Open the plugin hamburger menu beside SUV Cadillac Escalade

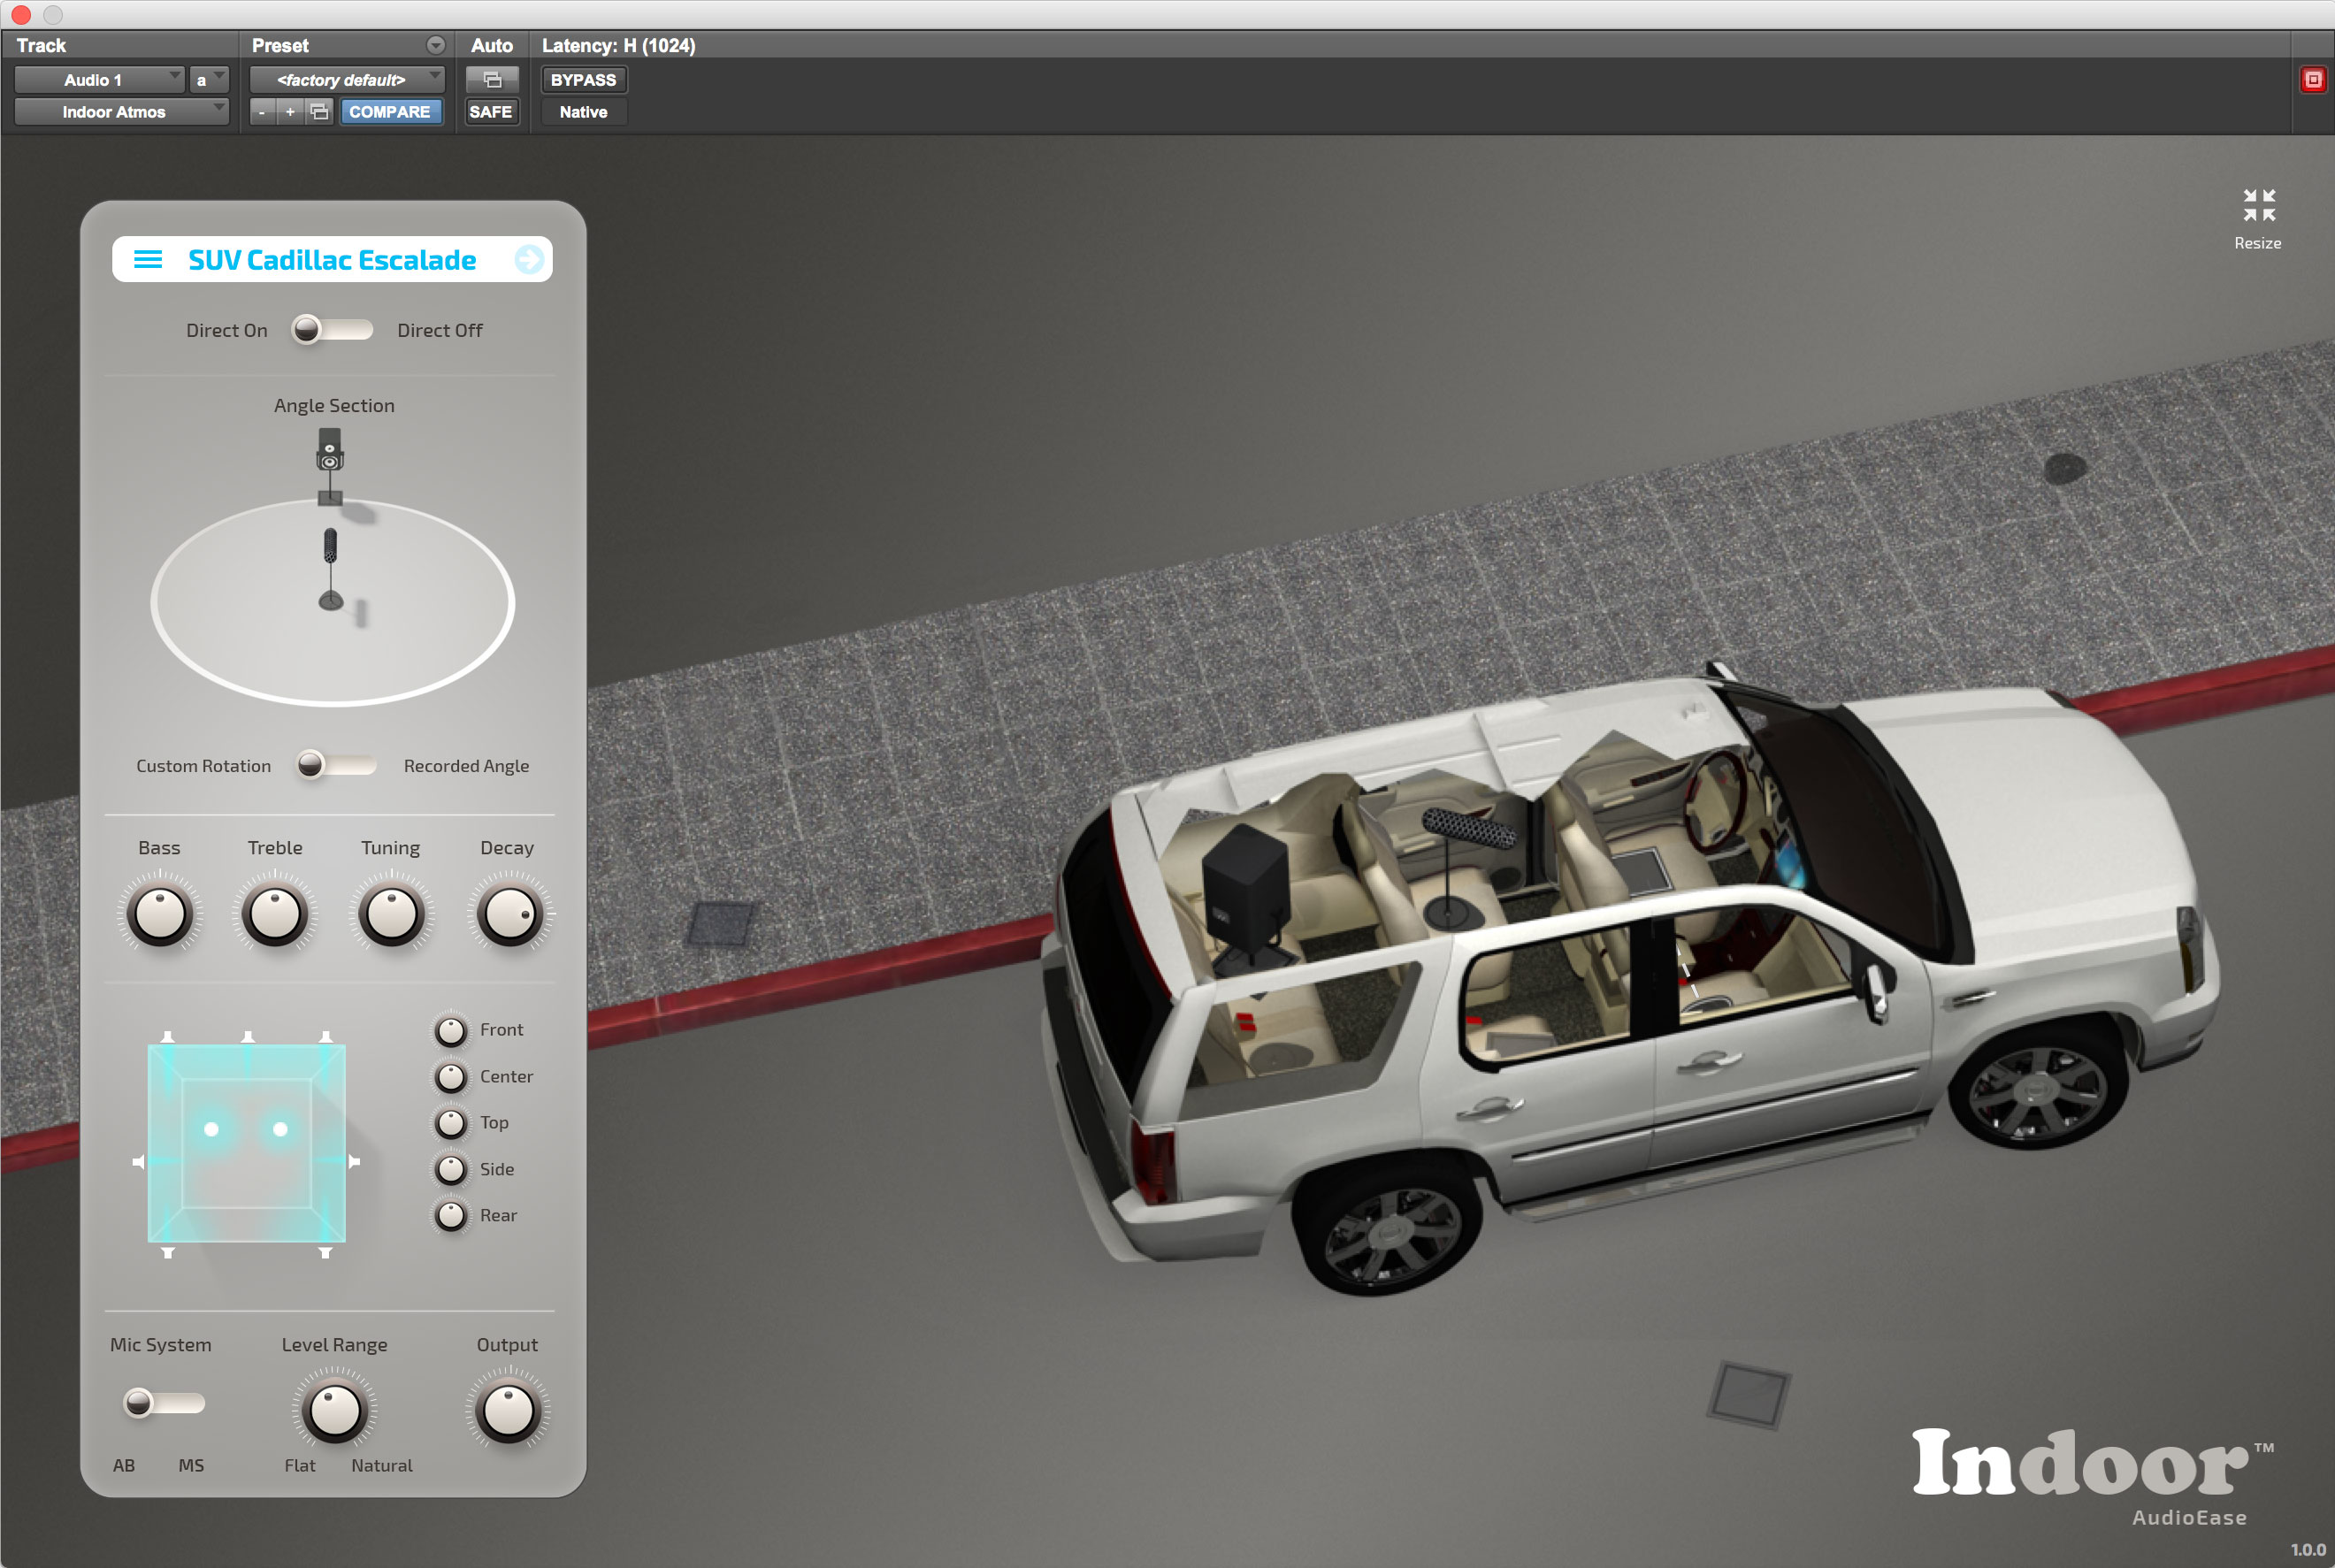(x=148, y=259)
